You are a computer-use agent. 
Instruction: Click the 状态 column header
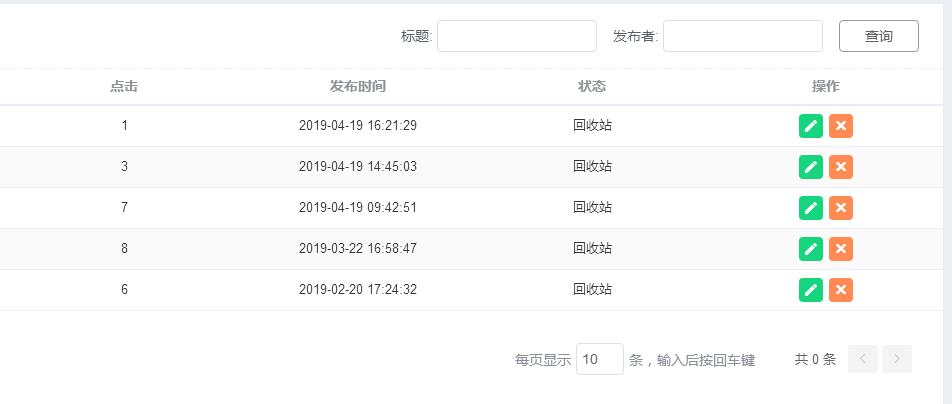click(592, 86)
